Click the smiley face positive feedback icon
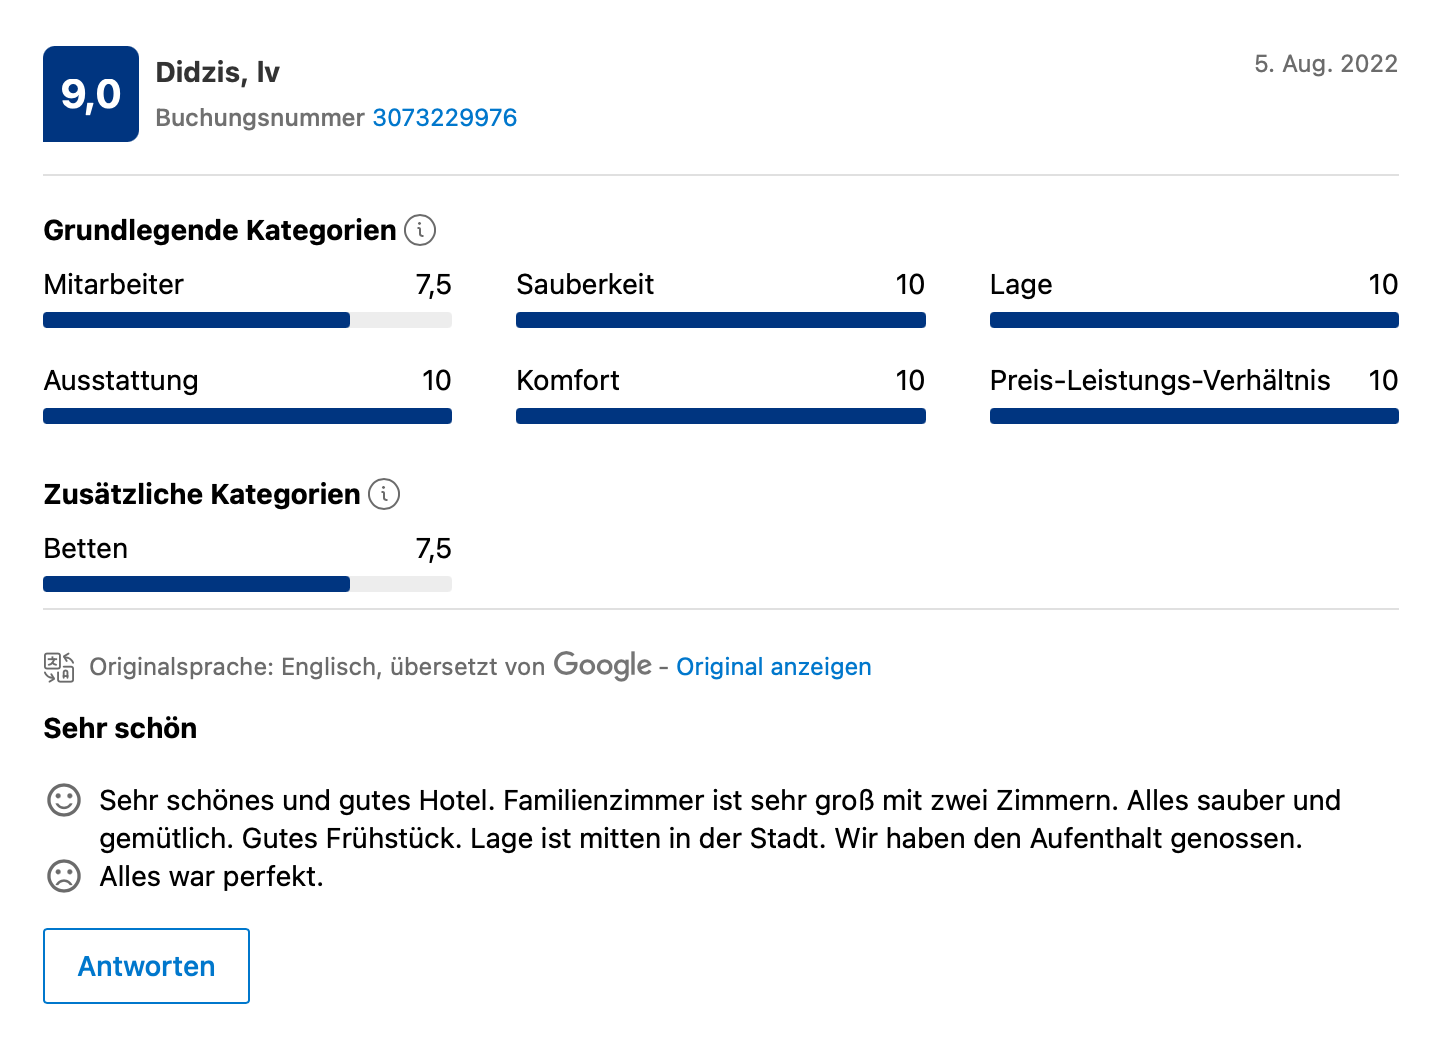This screenshot has height=1050, width=1444. click(64, 800)
